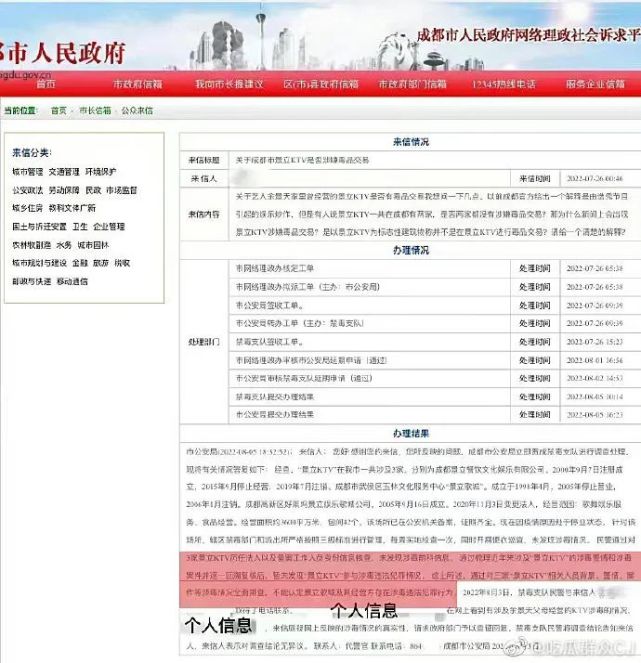Click the 来信人 label cell
Image resolution: width=641 pixels, height=663 pixels.
(x=204, y=179)
